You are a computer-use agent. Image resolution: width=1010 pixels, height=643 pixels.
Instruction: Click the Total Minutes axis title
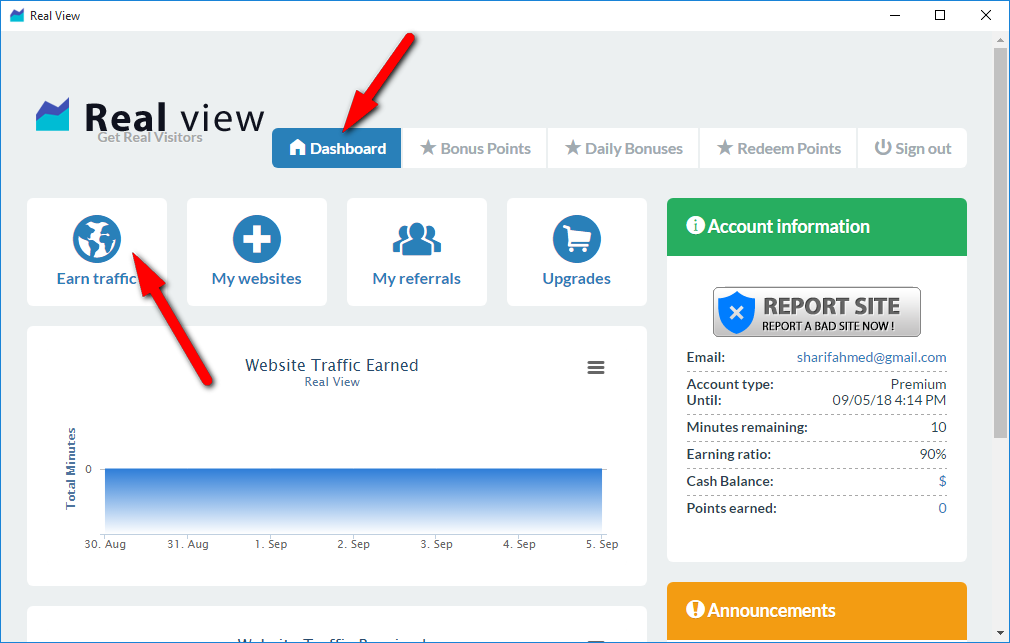tap(71, 468)
